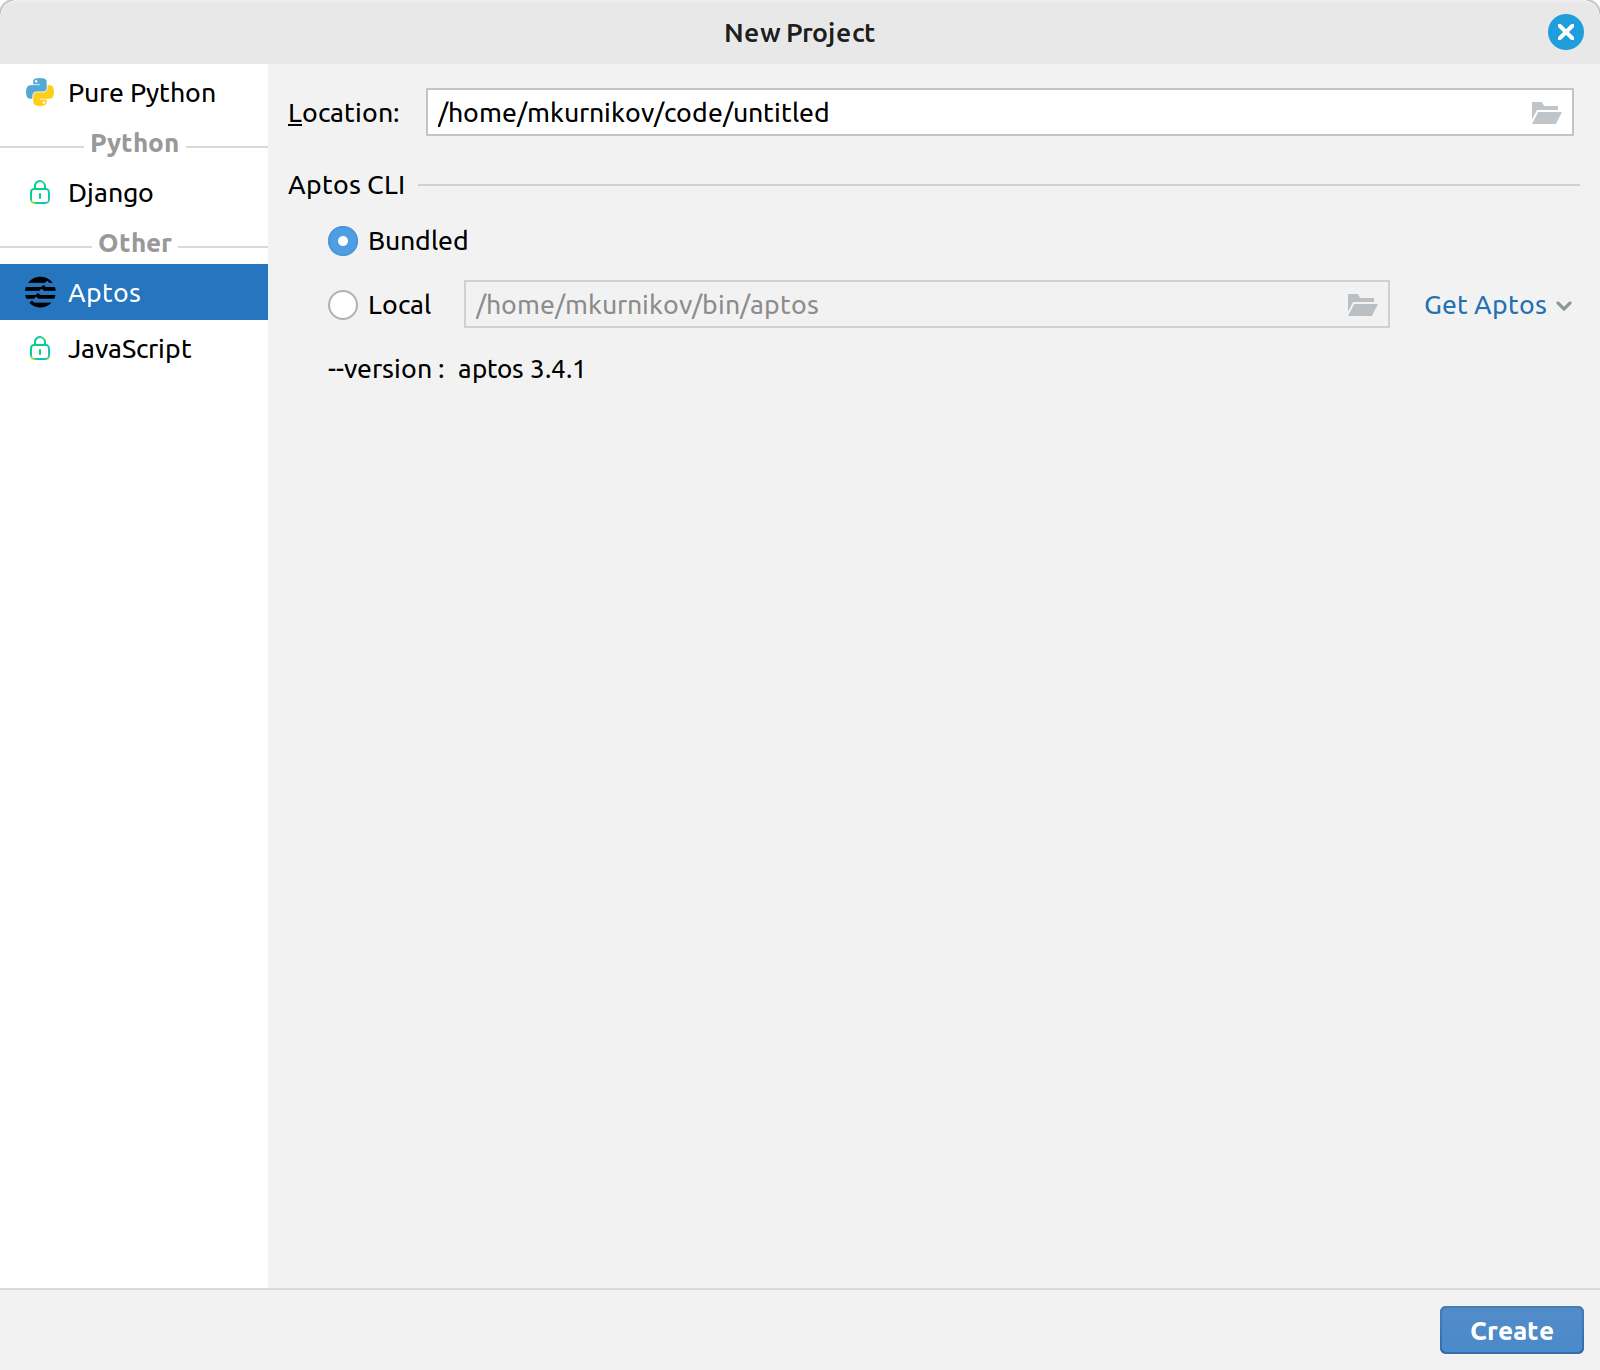
Task: Click the 'Aptos CLI' section label
Action: coord(346,185)
